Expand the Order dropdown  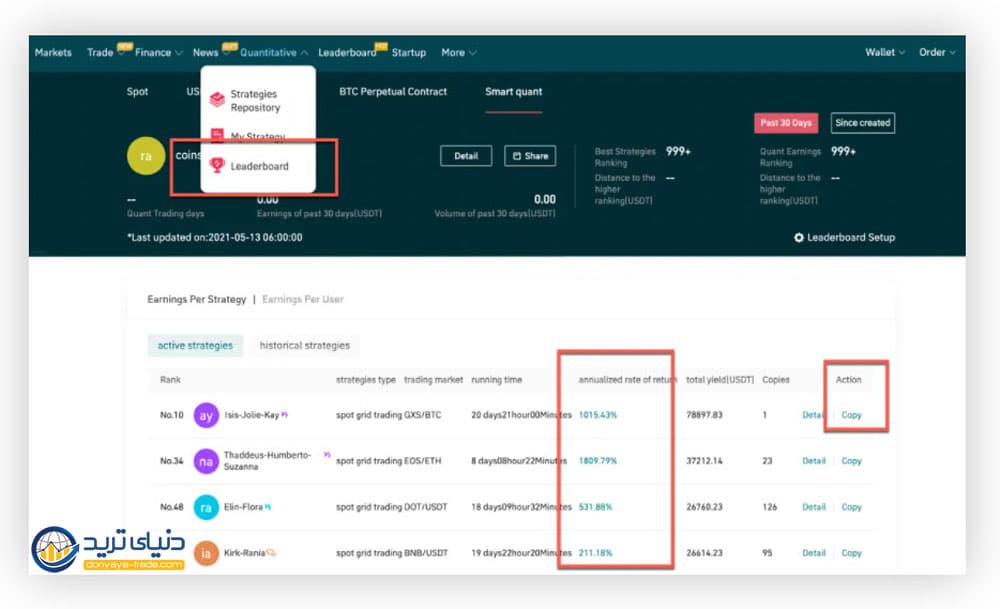[937, 52]
